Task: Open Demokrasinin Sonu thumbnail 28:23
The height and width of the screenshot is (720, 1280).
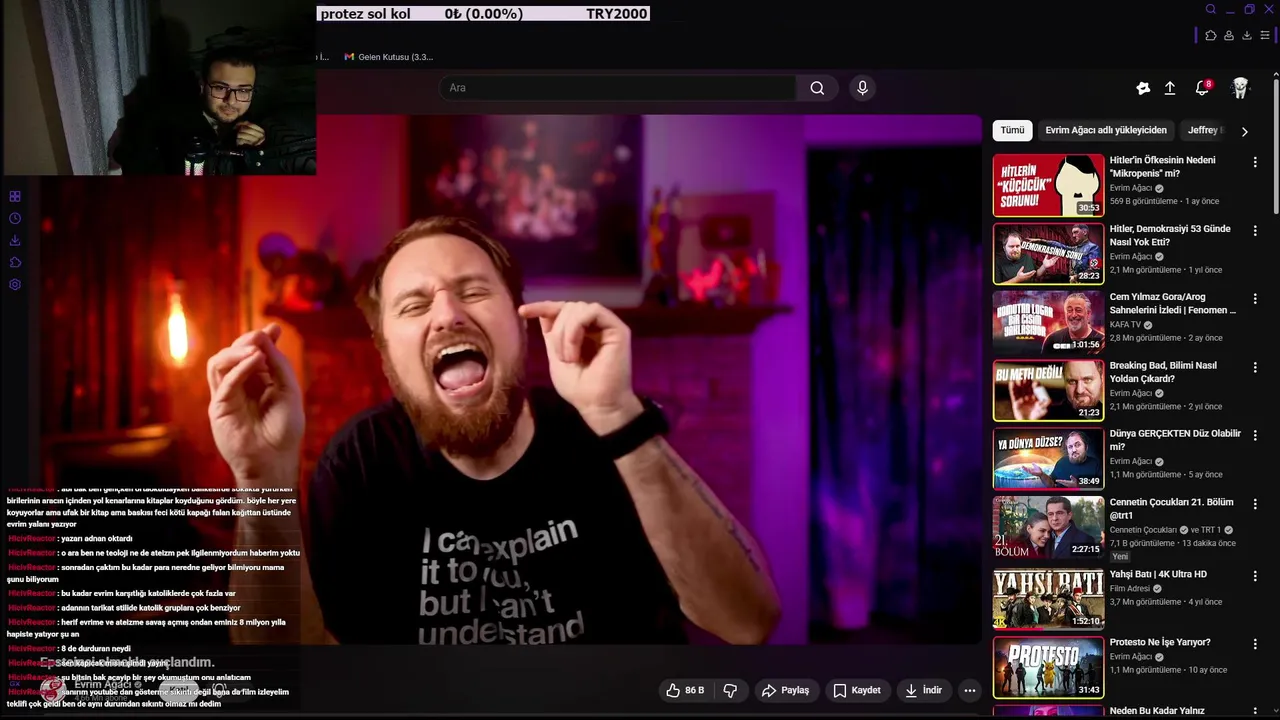Action: tap(1048, 253)
